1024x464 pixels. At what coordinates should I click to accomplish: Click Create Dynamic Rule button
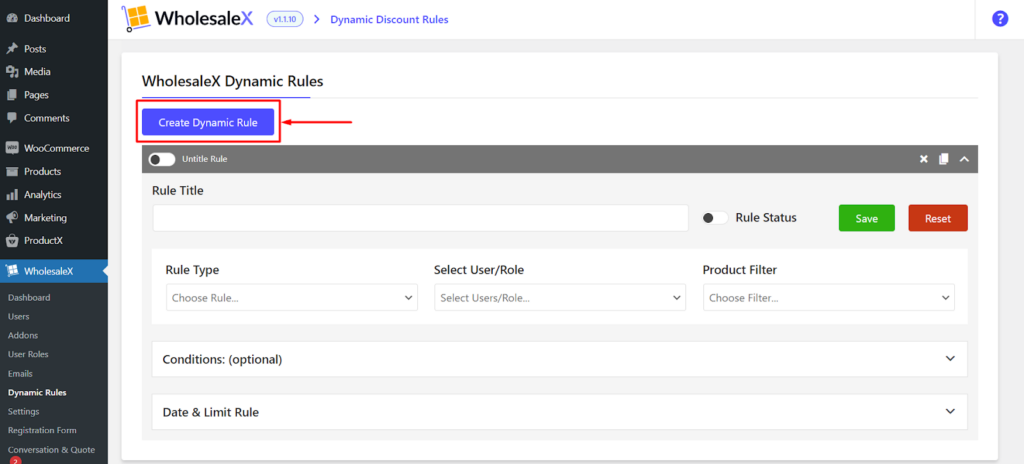tap(208, 122)
